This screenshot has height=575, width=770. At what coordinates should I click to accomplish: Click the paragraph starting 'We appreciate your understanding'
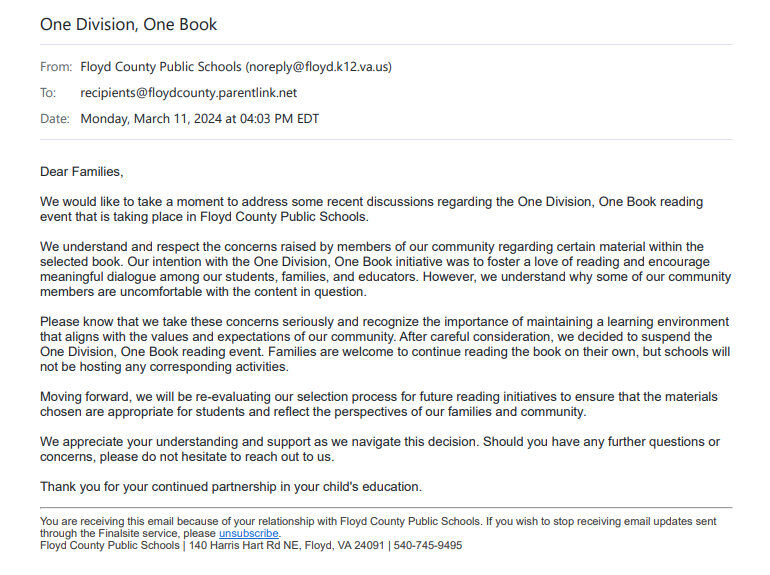point(380,449)
